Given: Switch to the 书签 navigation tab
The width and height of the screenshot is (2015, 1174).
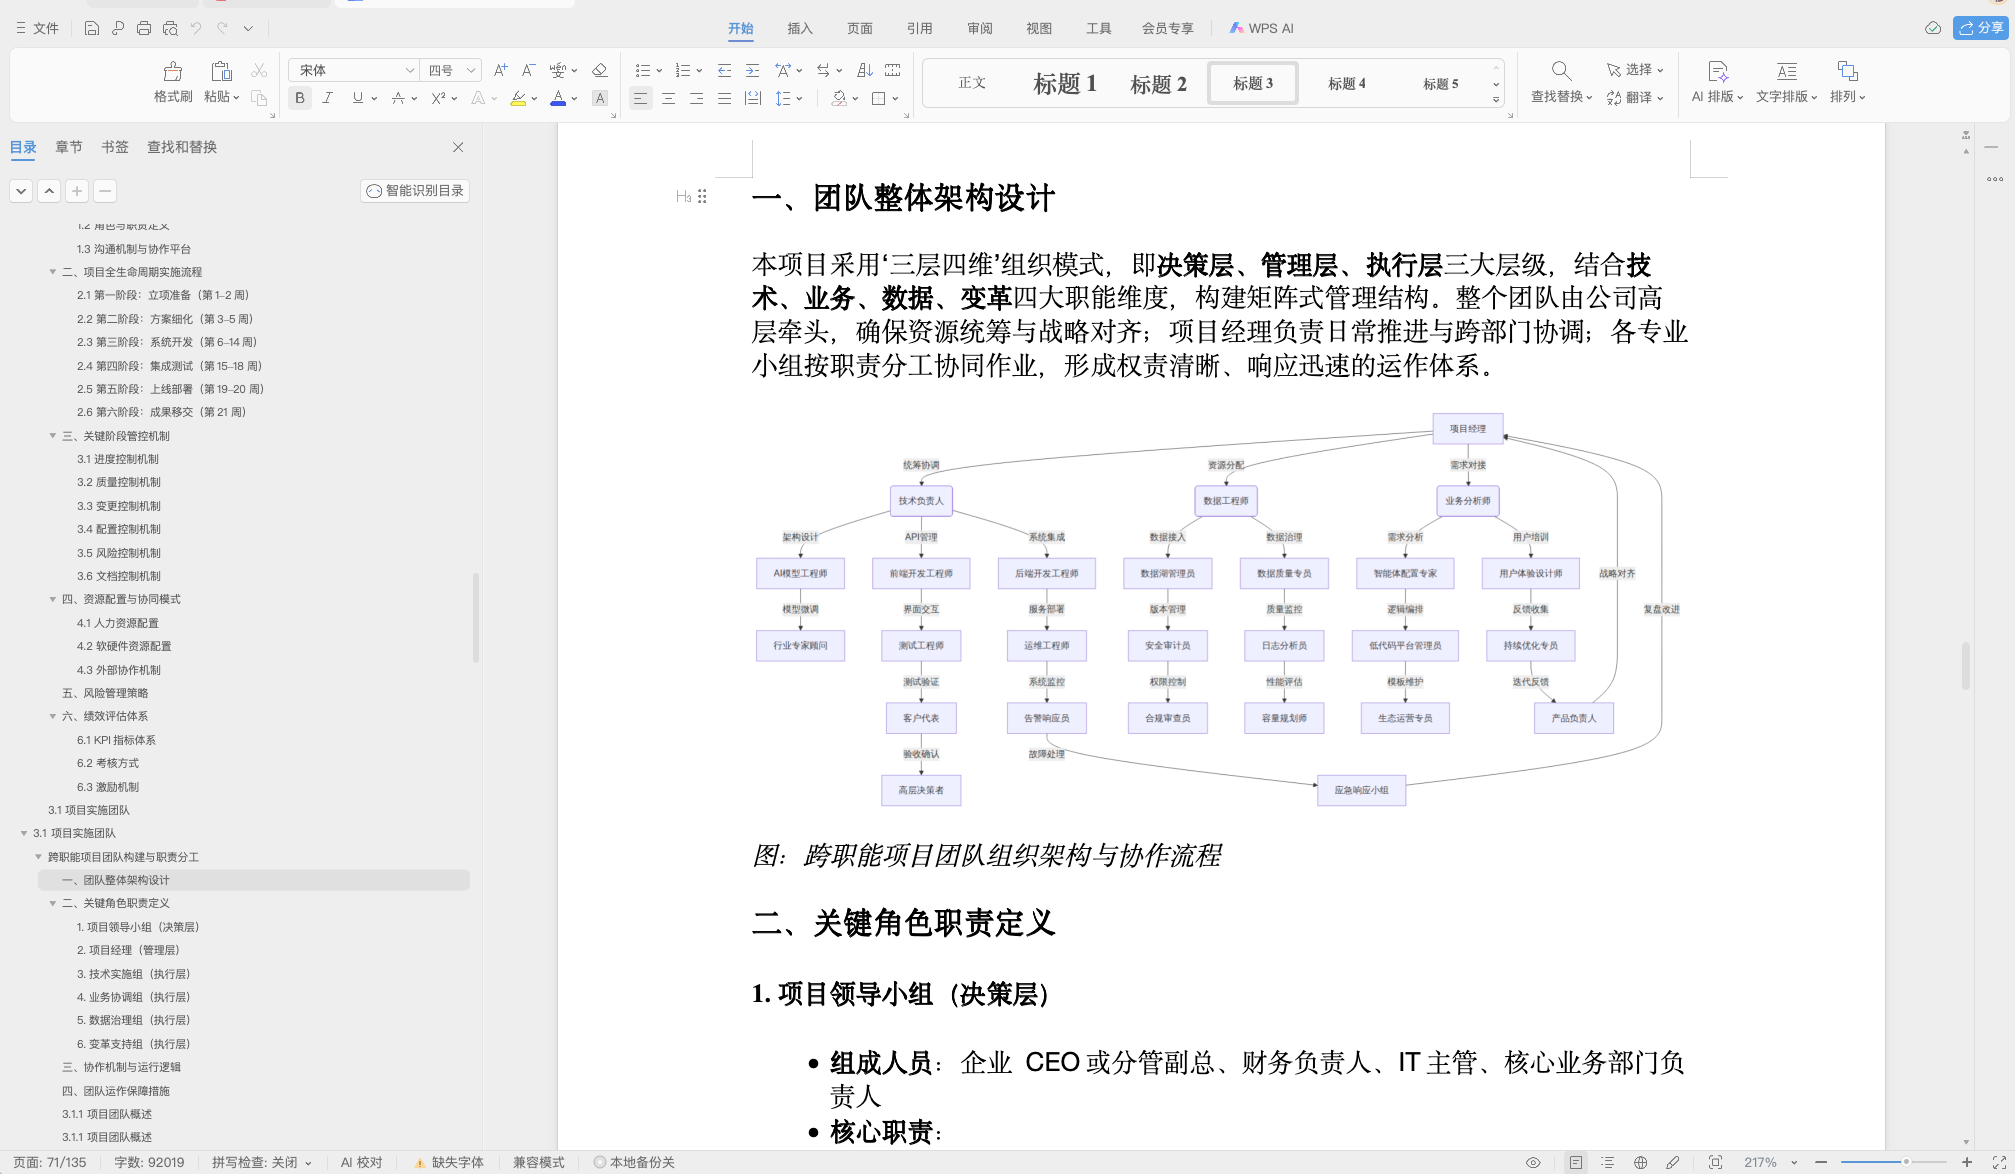Looking at the screenshot, I should [115, 147].
